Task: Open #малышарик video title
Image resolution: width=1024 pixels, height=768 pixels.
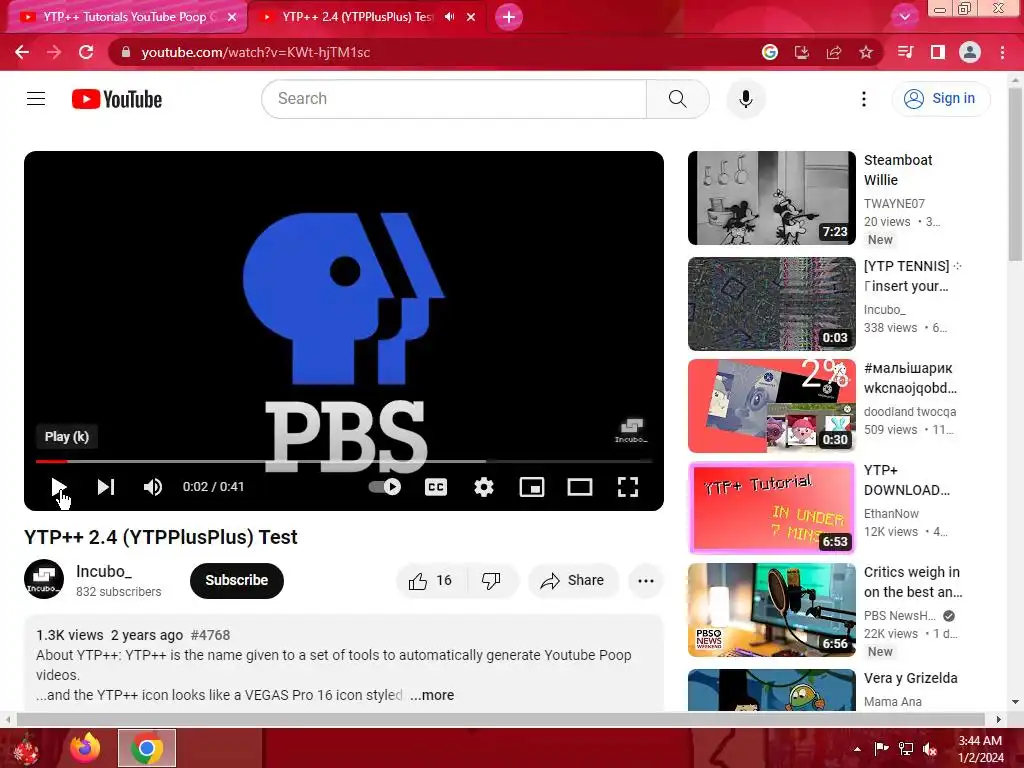Action: 910,378
